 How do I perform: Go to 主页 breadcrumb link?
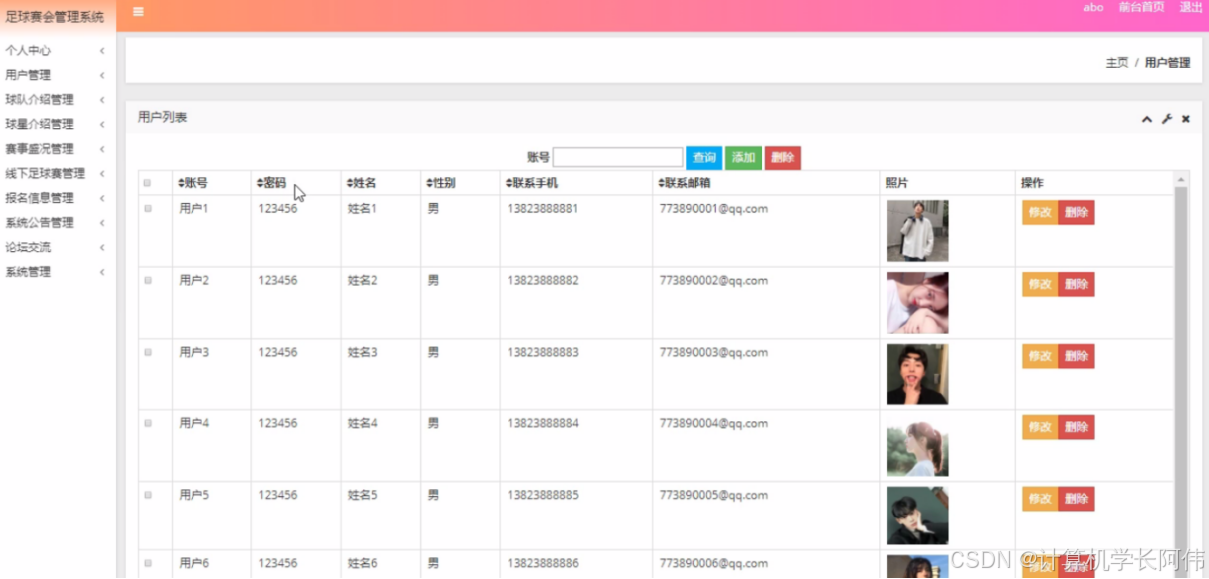[x=1116, y=62]
